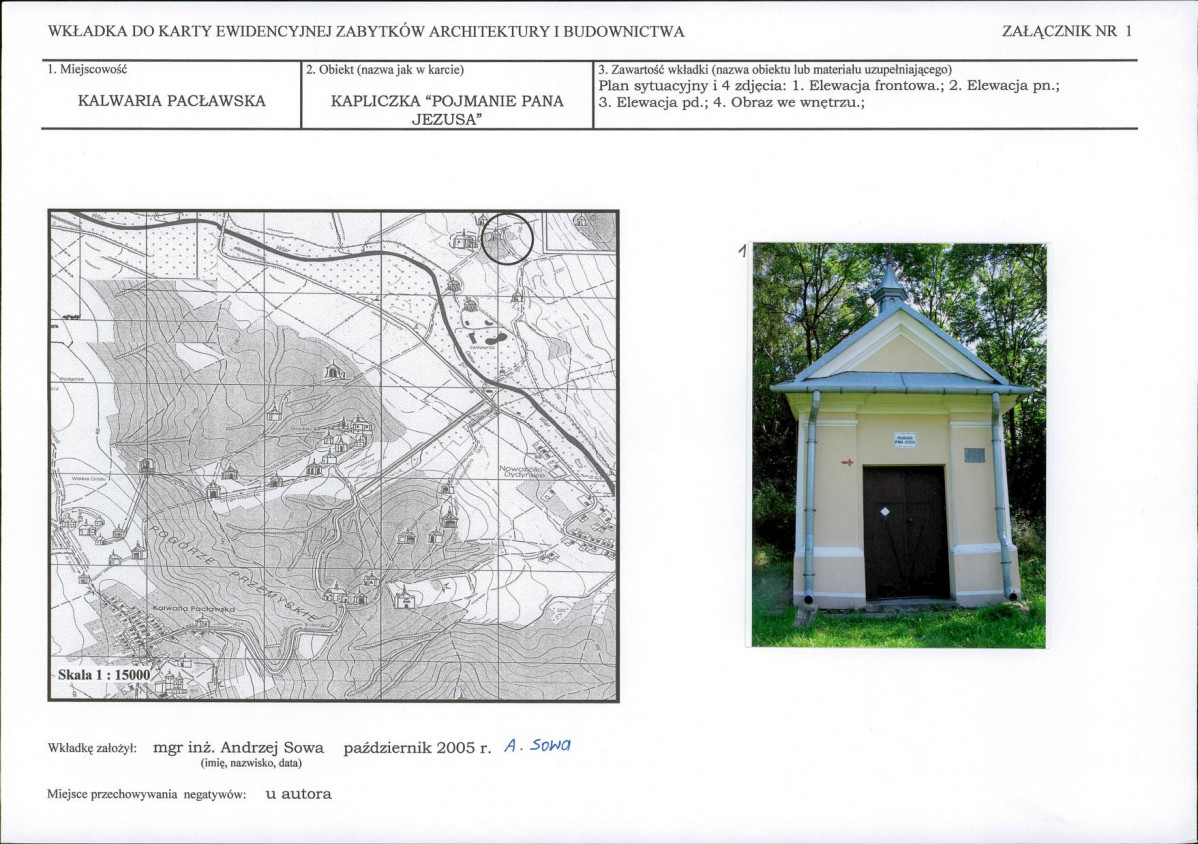Image resolution: width=1198 pixels, height=844 pixels.
Task: Click the mgr inż. Andrzej Sowa author name
Action: pos(238,747)
